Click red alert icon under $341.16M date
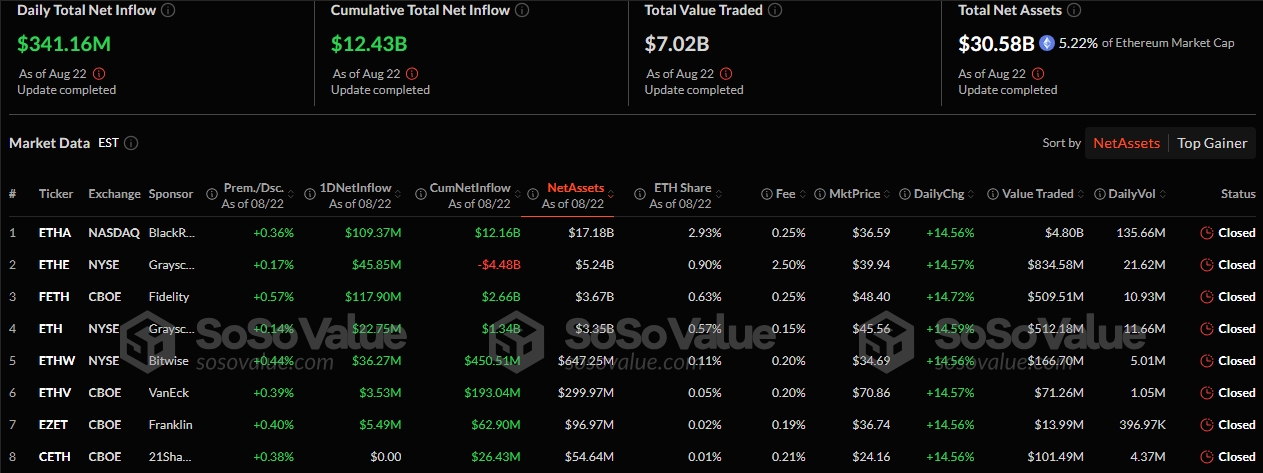The width and height of the screenshot is (1263, 473). click(98, 73)
